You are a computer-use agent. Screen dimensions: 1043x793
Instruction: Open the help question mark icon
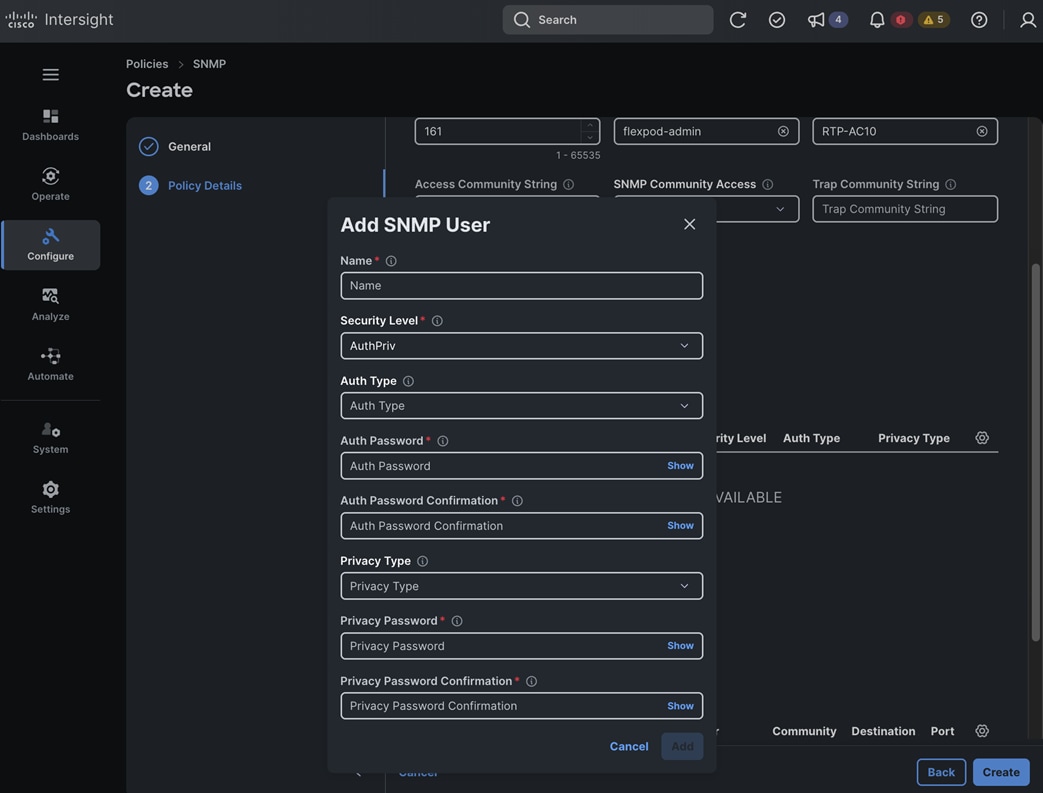(x=978, y=20)
